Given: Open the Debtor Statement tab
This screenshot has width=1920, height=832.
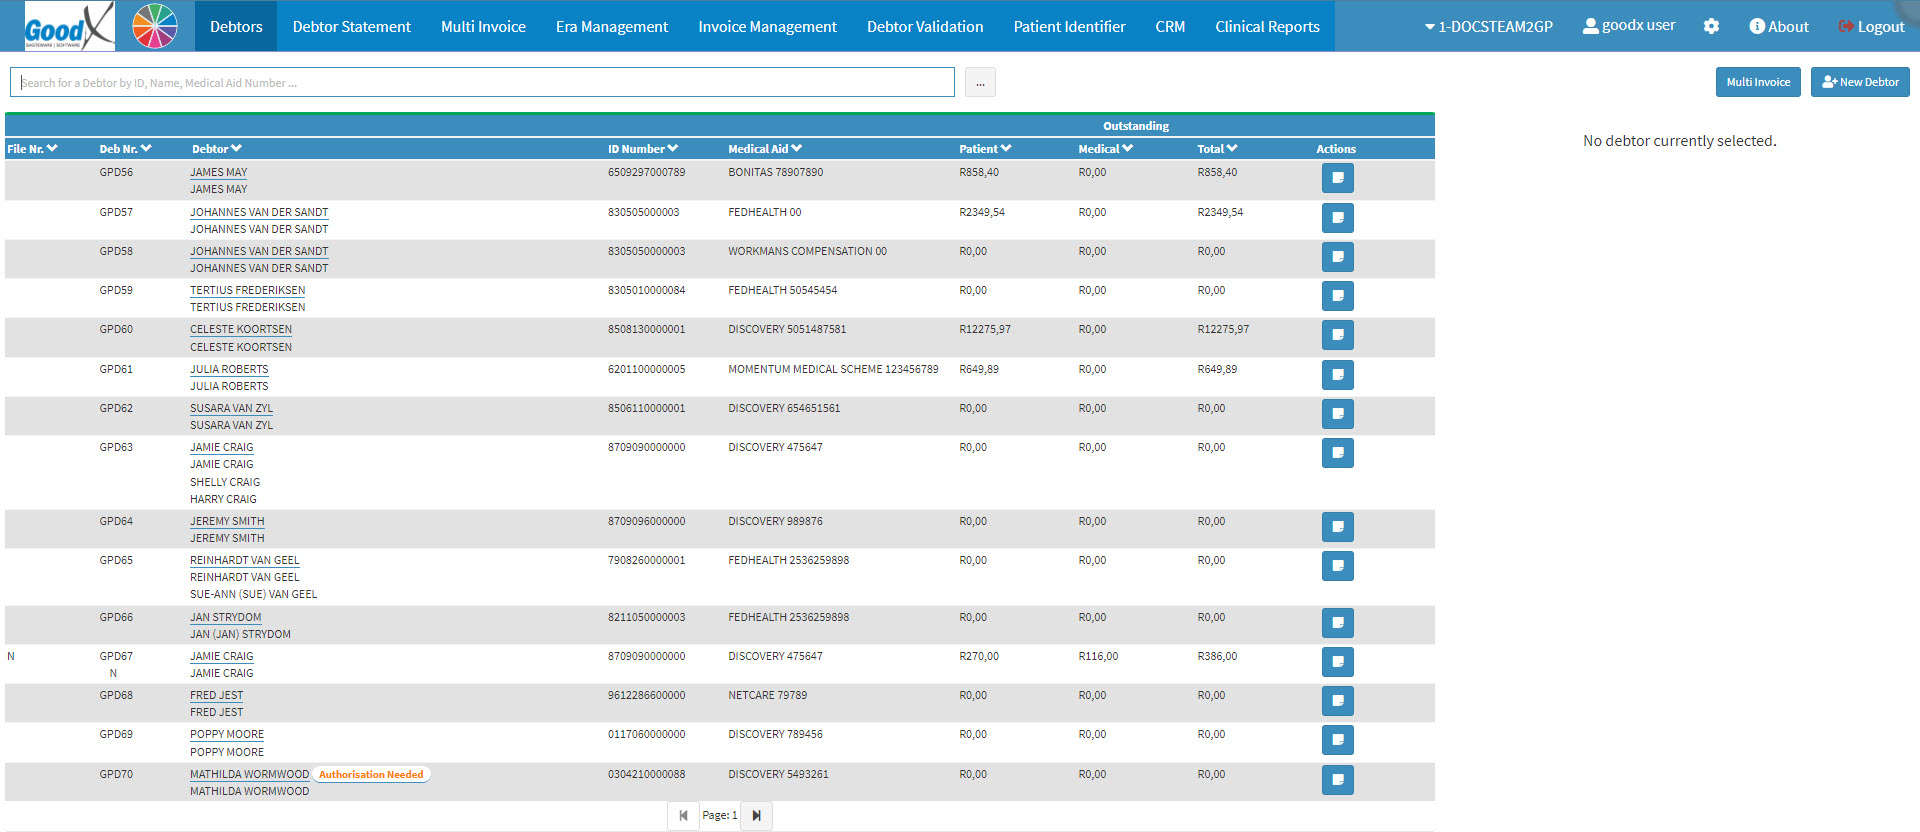Looking at the screenshot, I should click(351, 27).
